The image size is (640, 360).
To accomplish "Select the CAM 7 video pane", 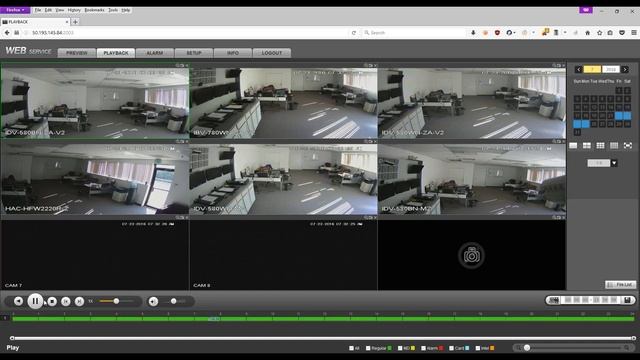I will click(x=95, y=255).
